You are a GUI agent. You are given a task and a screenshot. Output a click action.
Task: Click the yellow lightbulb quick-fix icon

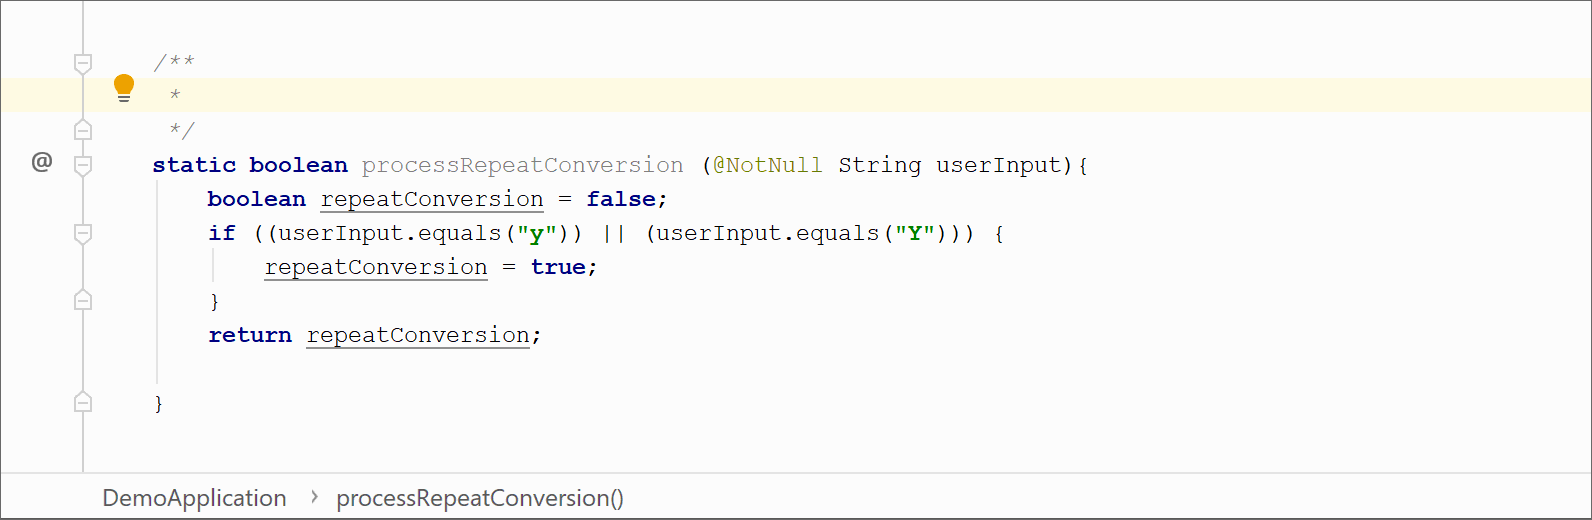124,88
